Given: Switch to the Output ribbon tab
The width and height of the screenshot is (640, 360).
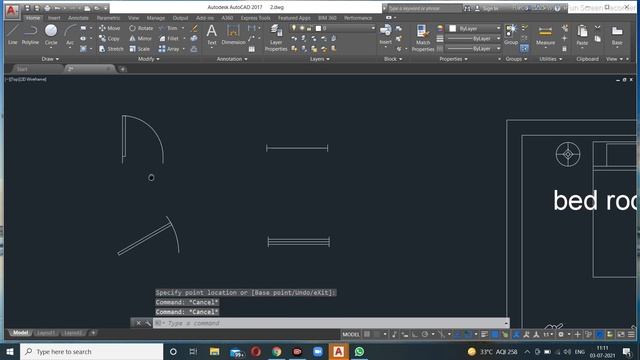Looking at the screenshot, I should coord(180,18).
